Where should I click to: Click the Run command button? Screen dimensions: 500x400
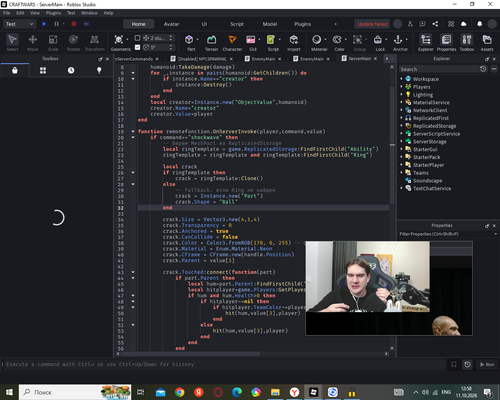click(487, 364)
